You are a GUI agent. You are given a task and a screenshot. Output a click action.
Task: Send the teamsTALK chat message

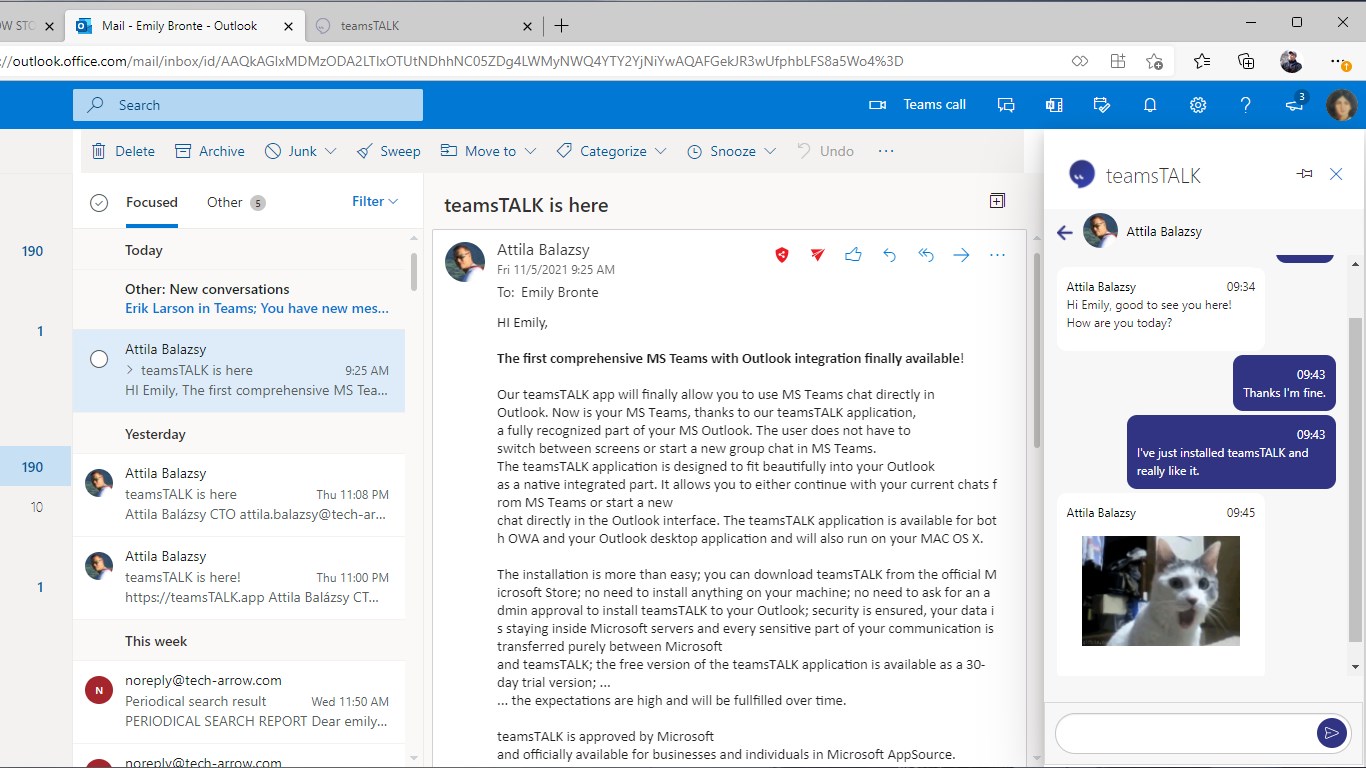point(1331,733)
